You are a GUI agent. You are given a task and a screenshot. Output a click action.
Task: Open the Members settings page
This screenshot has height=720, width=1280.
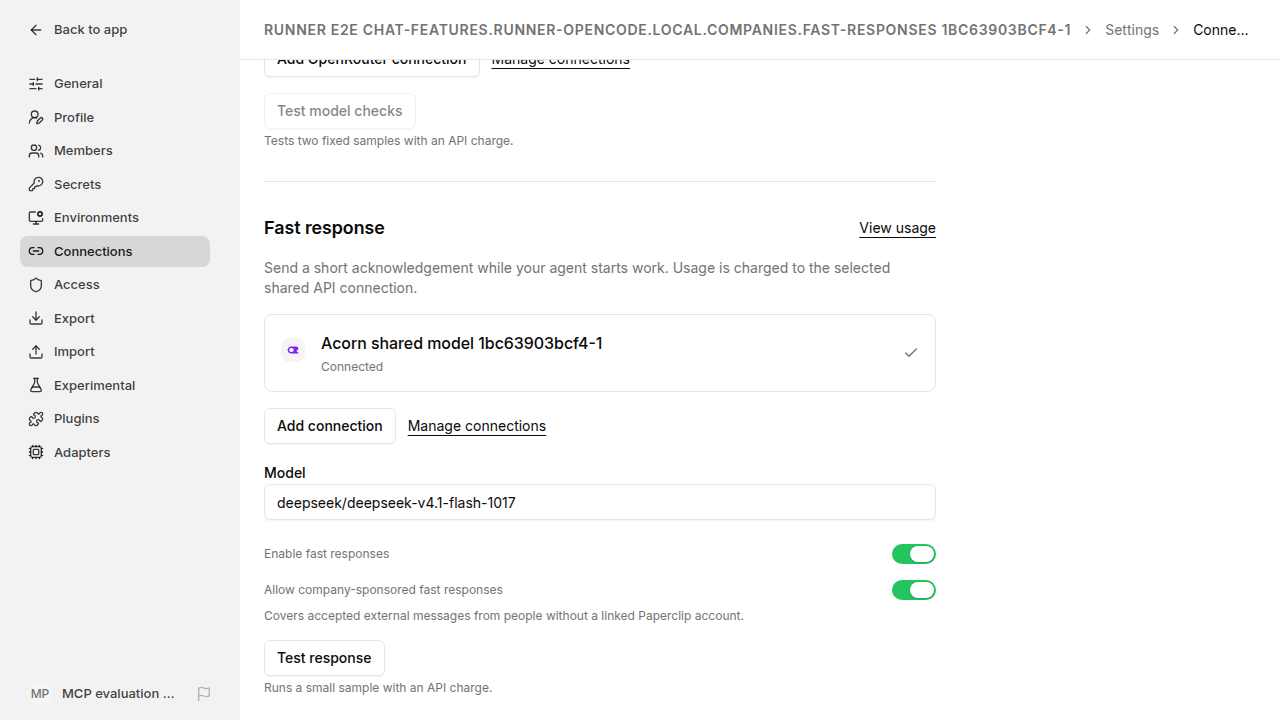(115, 151)
